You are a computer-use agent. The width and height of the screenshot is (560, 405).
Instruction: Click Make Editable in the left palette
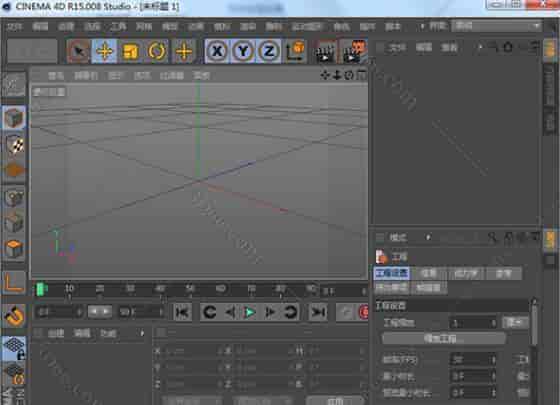point(14,86)
